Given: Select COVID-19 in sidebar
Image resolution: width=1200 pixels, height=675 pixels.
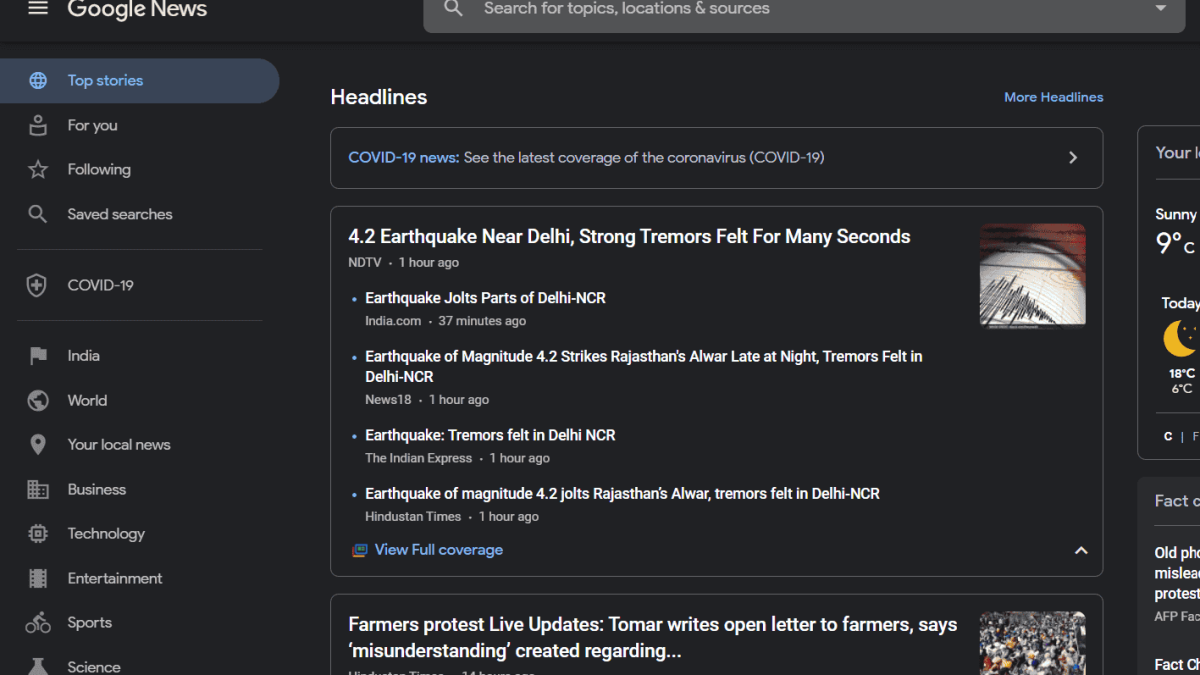Looking at the screenshot, I should [100, 286].
